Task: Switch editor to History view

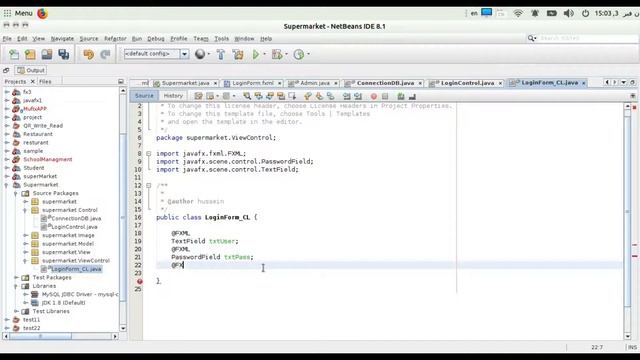Action: point(173,96)
